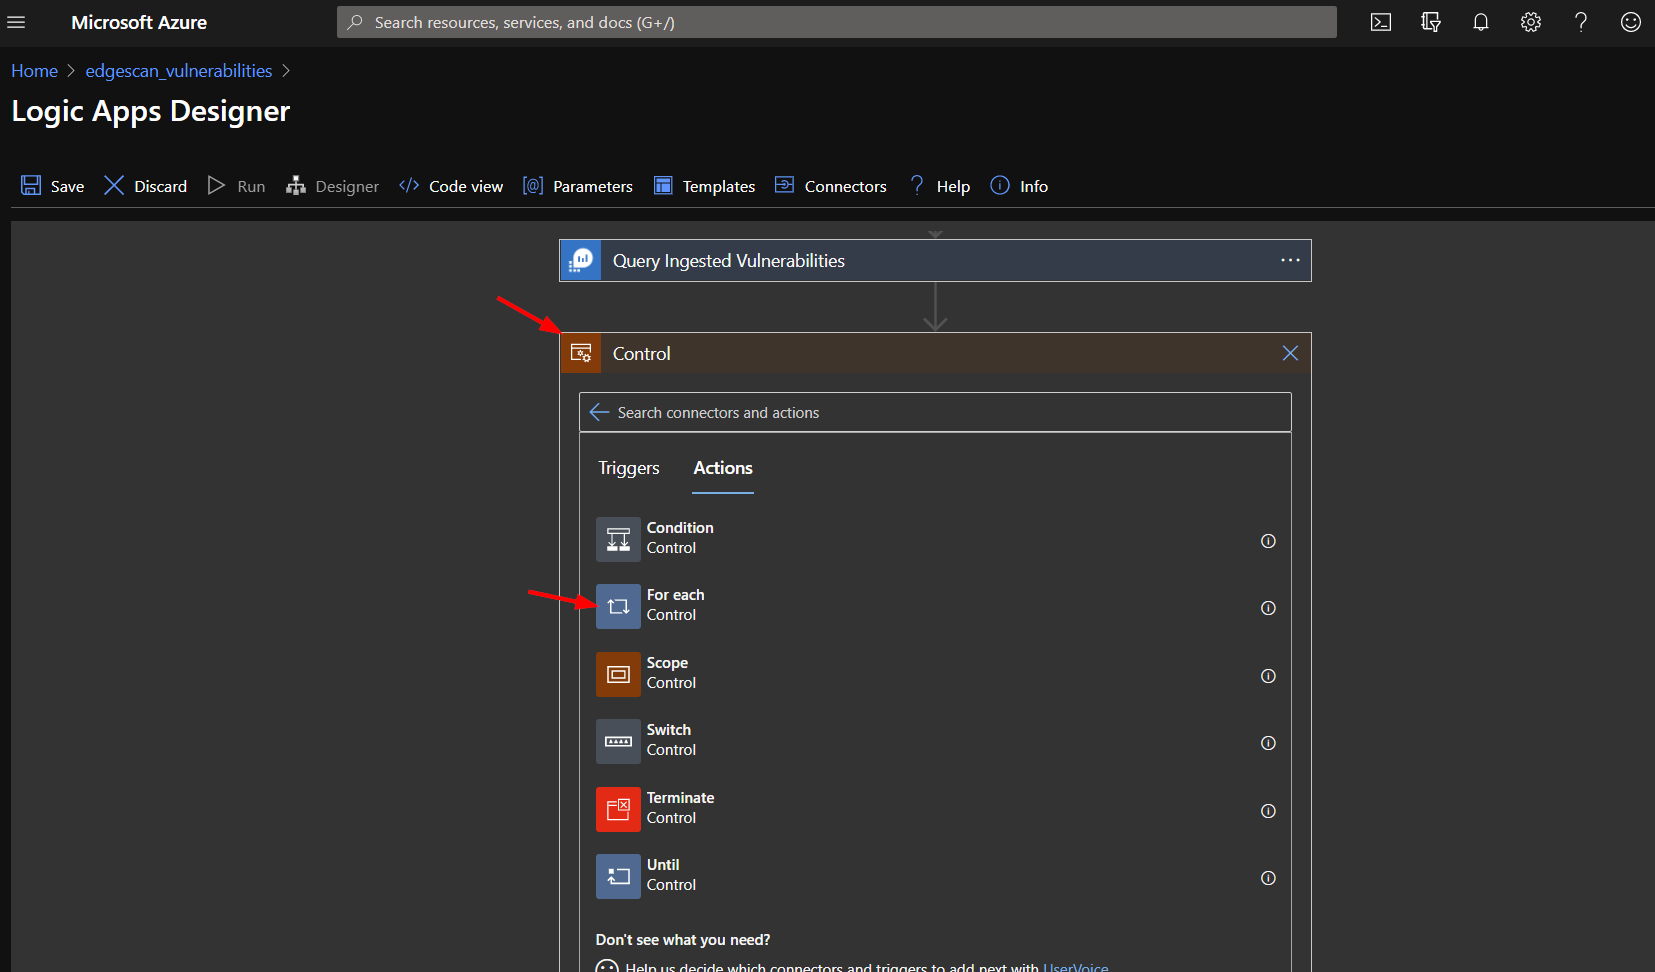Show info for For each action

point(1268,608)
